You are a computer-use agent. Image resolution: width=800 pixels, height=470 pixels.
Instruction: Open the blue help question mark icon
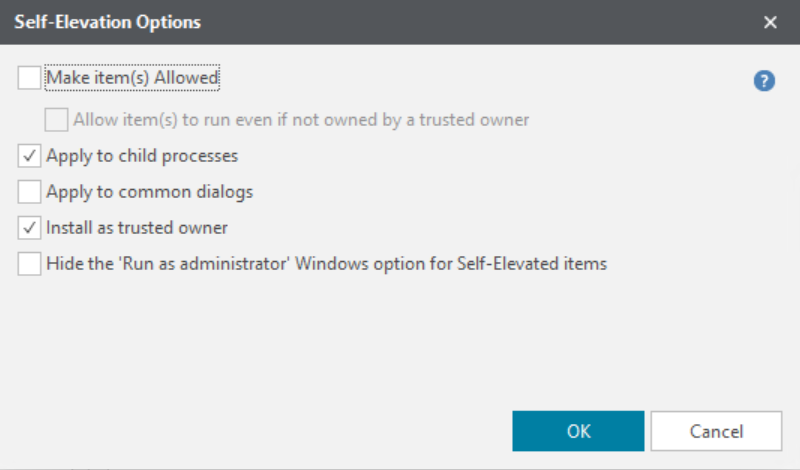point(764,81)
